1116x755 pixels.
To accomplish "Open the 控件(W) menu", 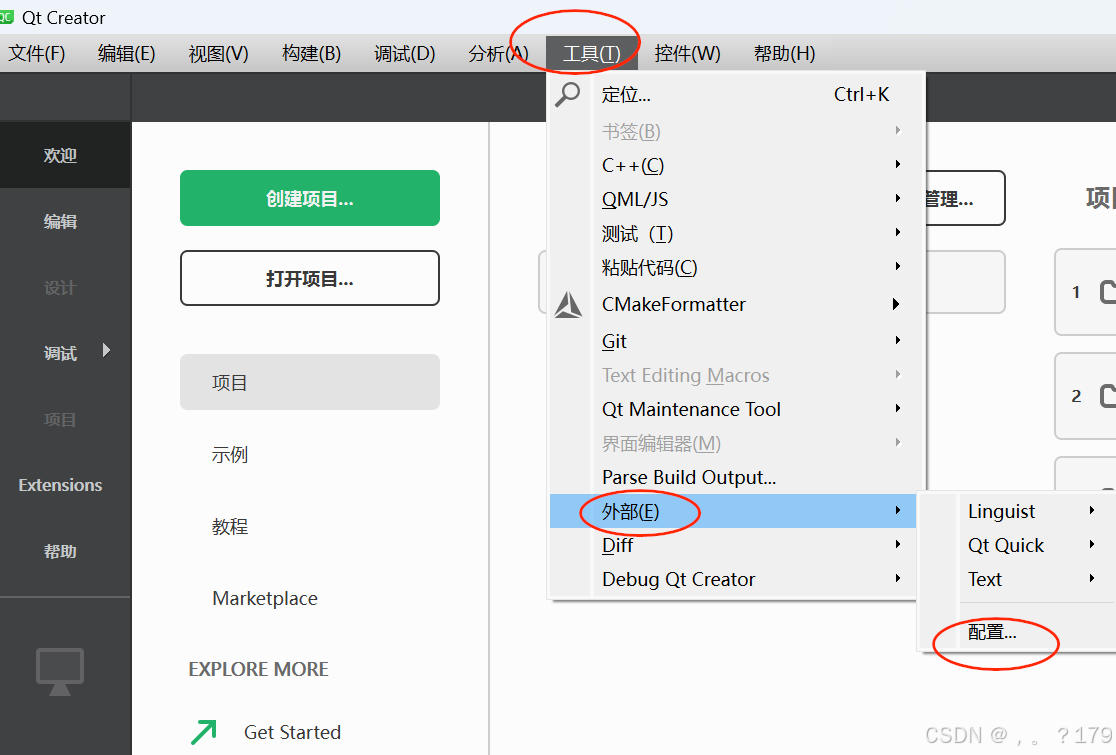I will pos(687,53).
